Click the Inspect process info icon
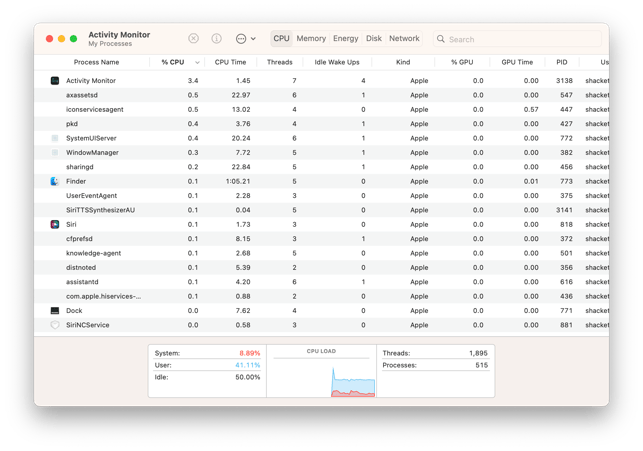The width and height of the screenshot is (643, 451). point(217,39)
